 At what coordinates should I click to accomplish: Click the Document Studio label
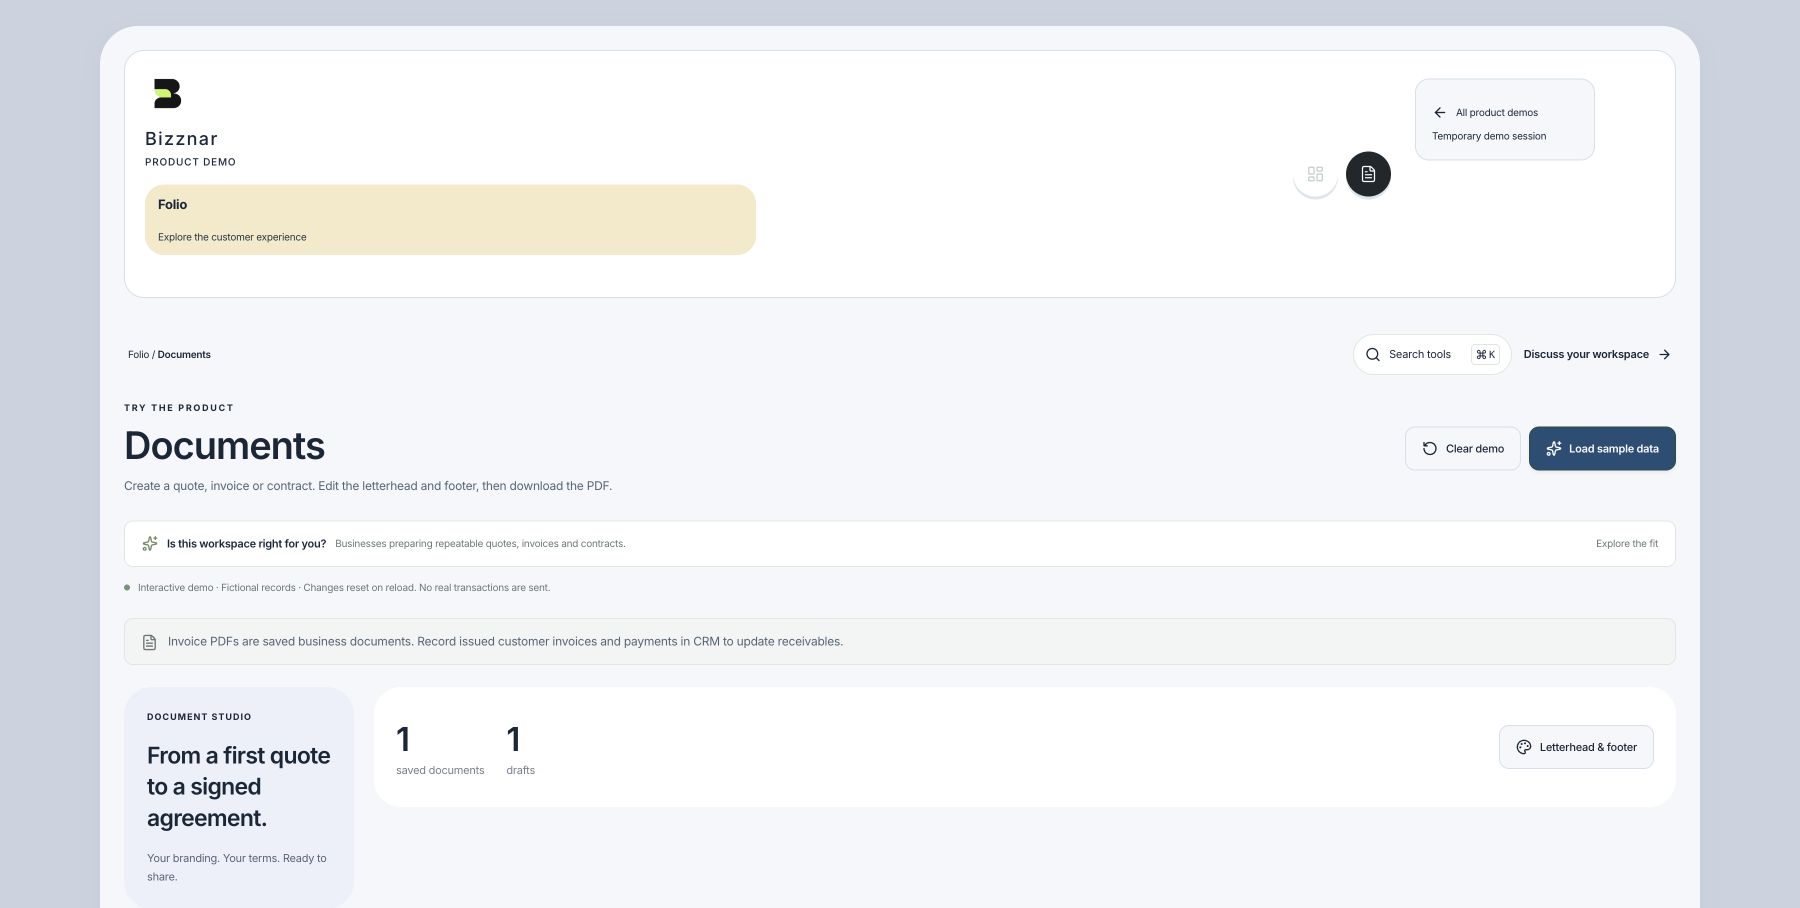tap(199, 717)
